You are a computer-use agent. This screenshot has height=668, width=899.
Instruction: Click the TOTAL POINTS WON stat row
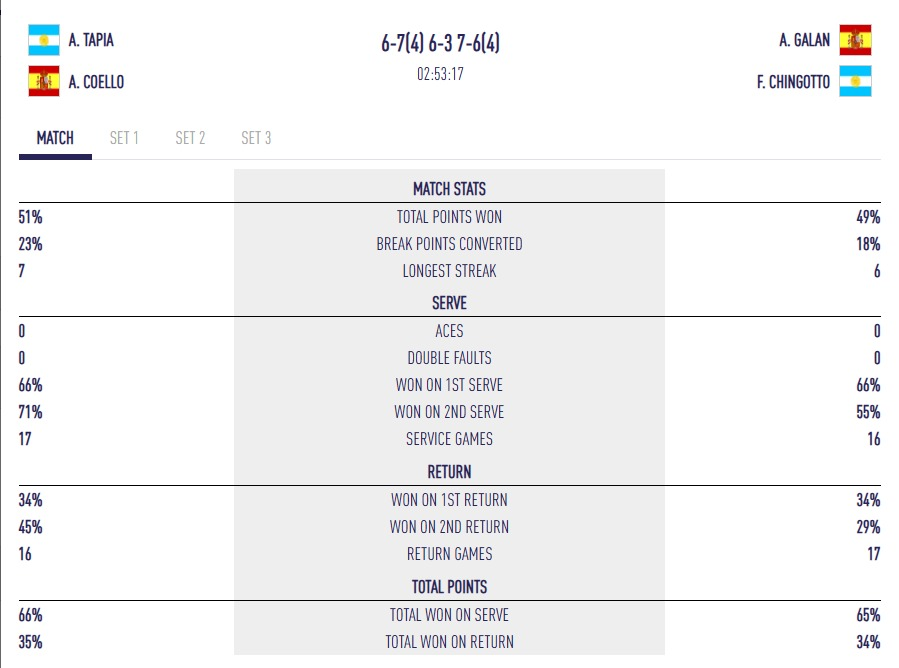pos(449,217)
